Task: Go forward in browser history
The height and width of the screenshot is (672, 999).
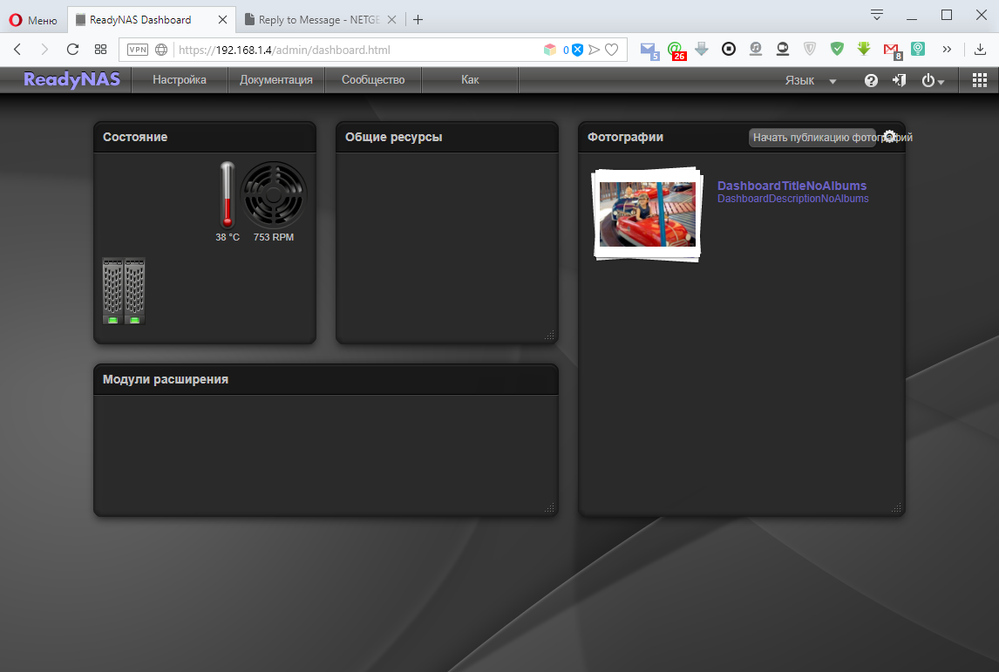Action: tap(44, 50)
